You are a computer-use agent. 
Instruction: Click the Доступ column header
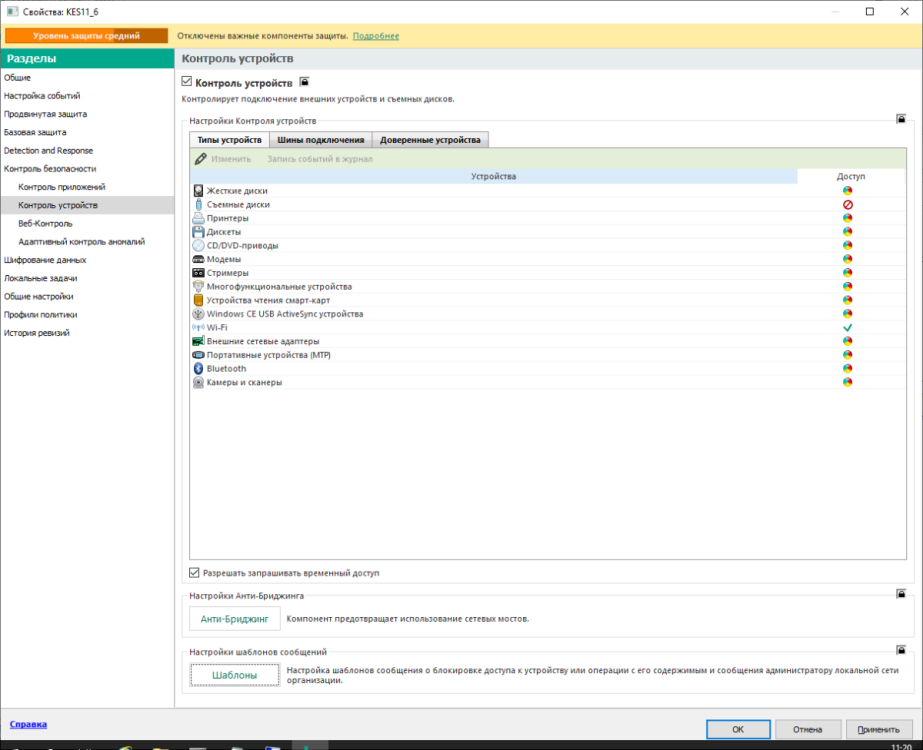[x=851, y=176]
